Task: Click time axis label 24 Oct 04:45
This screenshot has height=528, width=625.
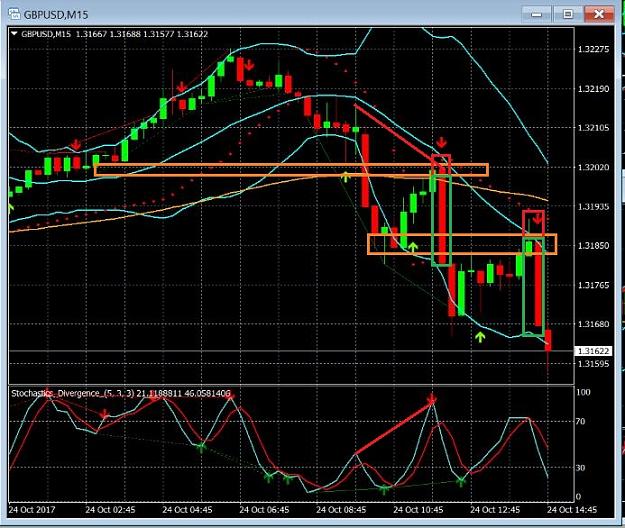Action: [187, 510]
